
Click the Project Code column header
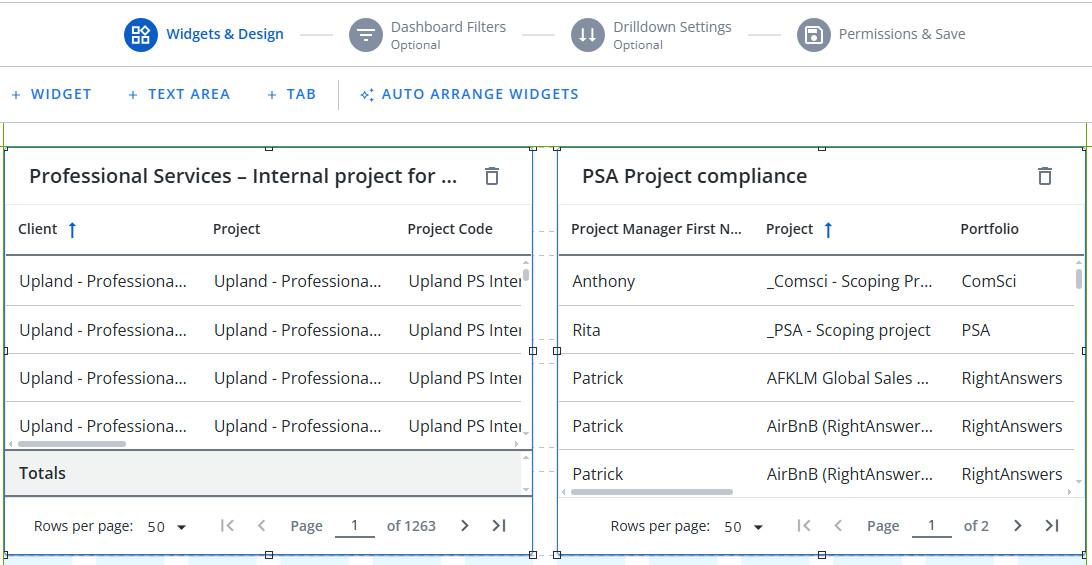click(x=450, y=229)
